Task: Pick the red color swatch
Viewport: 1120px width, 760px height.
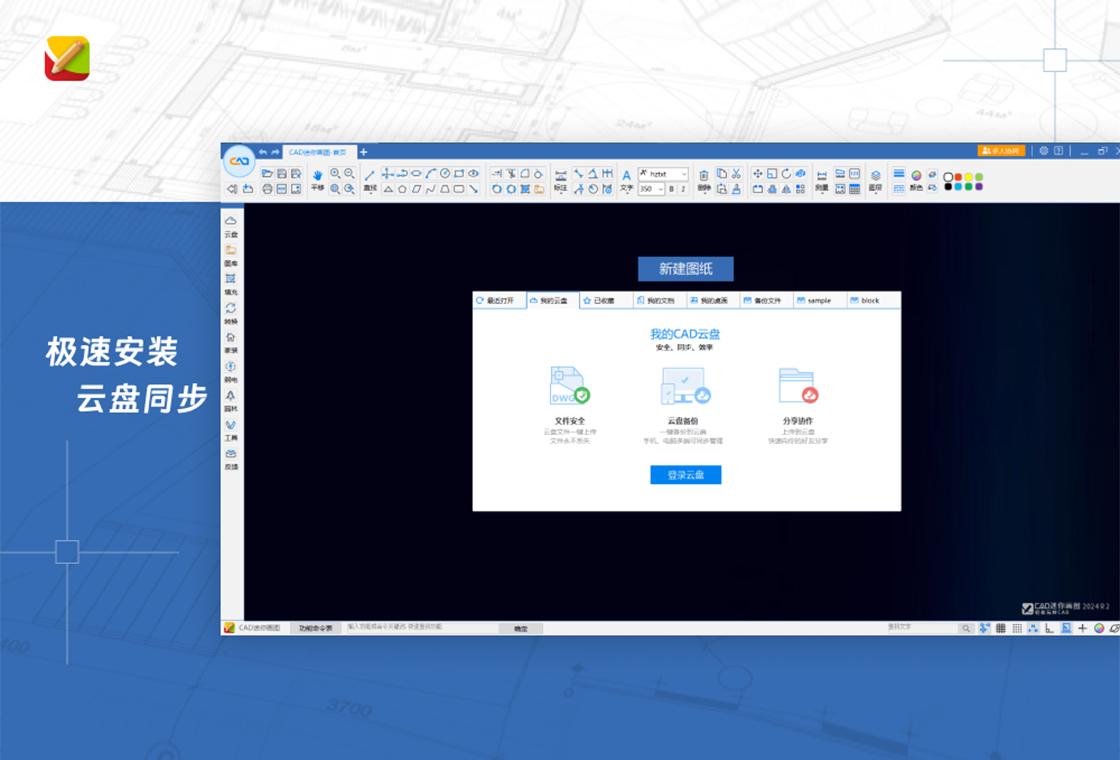Action: [958, 177]
